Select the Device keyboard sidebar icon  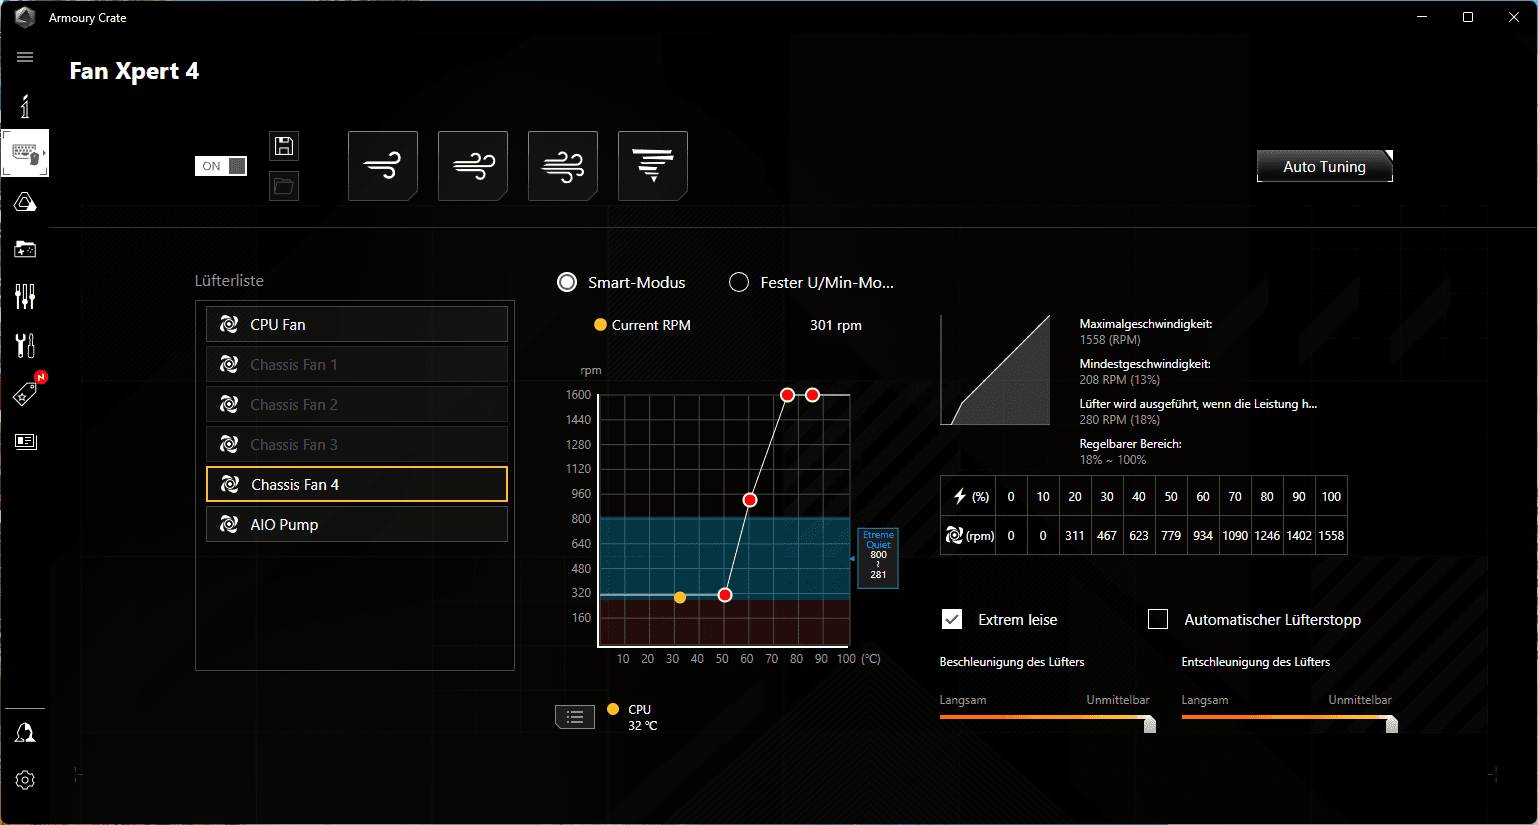click(25, 153)
